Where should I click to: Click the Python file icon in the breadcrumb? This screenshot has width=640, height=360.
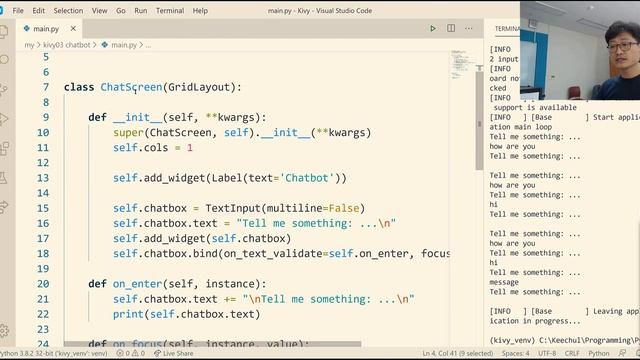(104, 45)
